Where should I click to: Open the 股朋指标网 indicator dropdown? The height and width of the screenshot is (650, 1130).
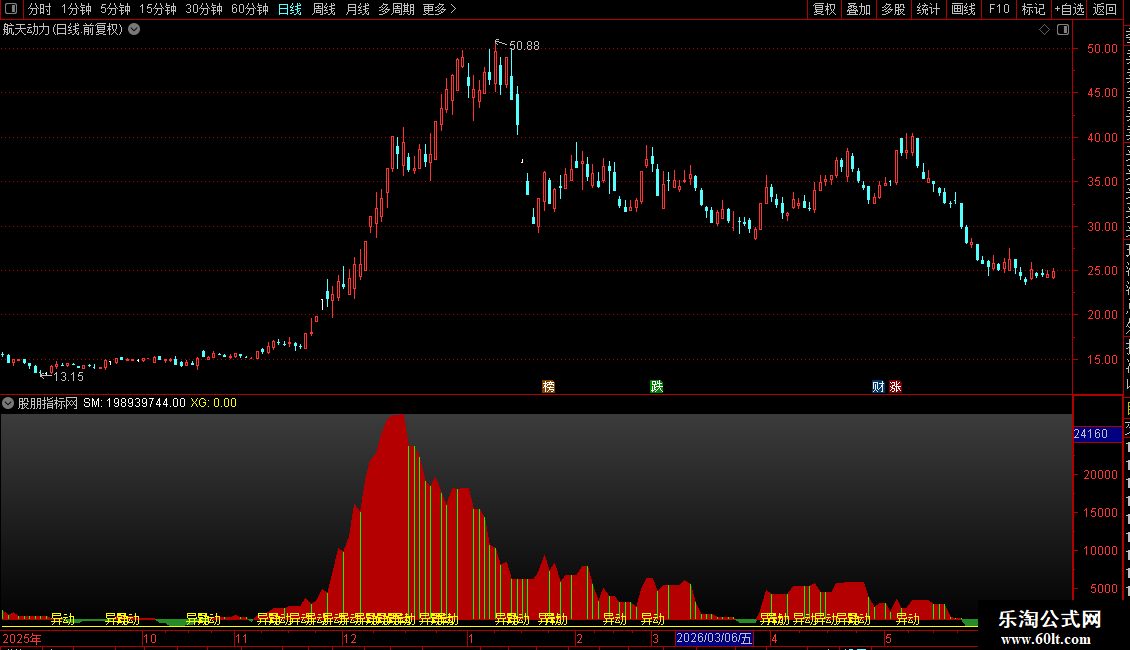(8, 403)
